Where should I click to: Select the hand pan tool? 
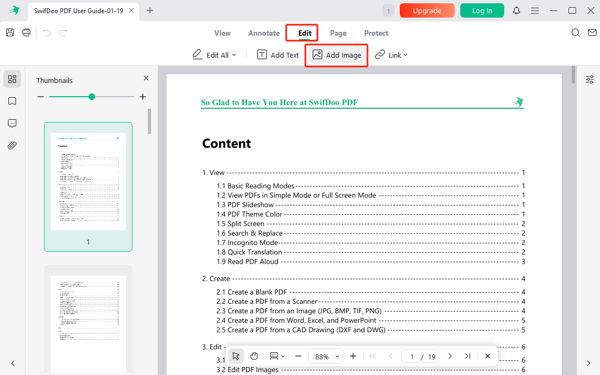click(x=254, y=356)
